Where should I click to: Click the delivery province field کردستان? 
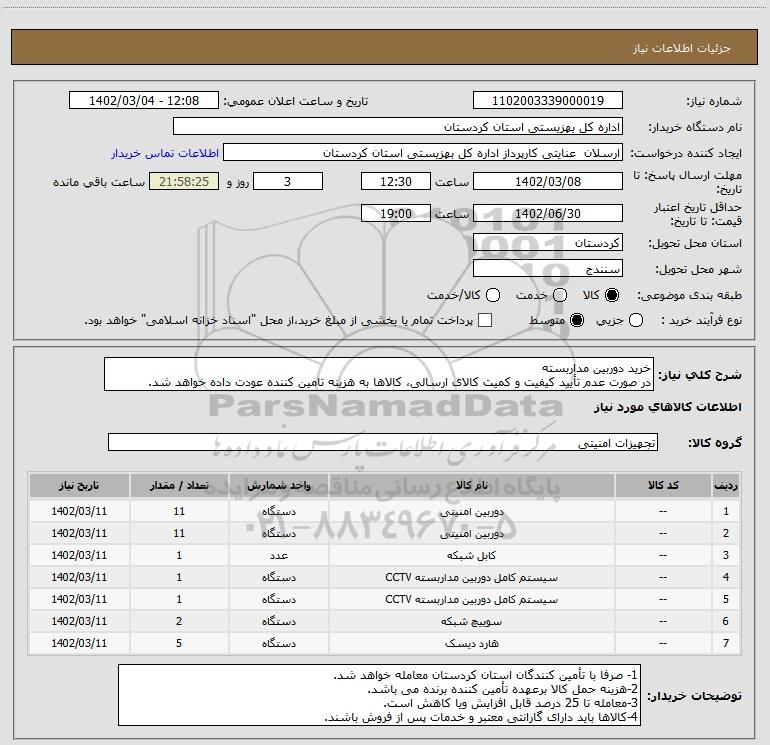548,243
